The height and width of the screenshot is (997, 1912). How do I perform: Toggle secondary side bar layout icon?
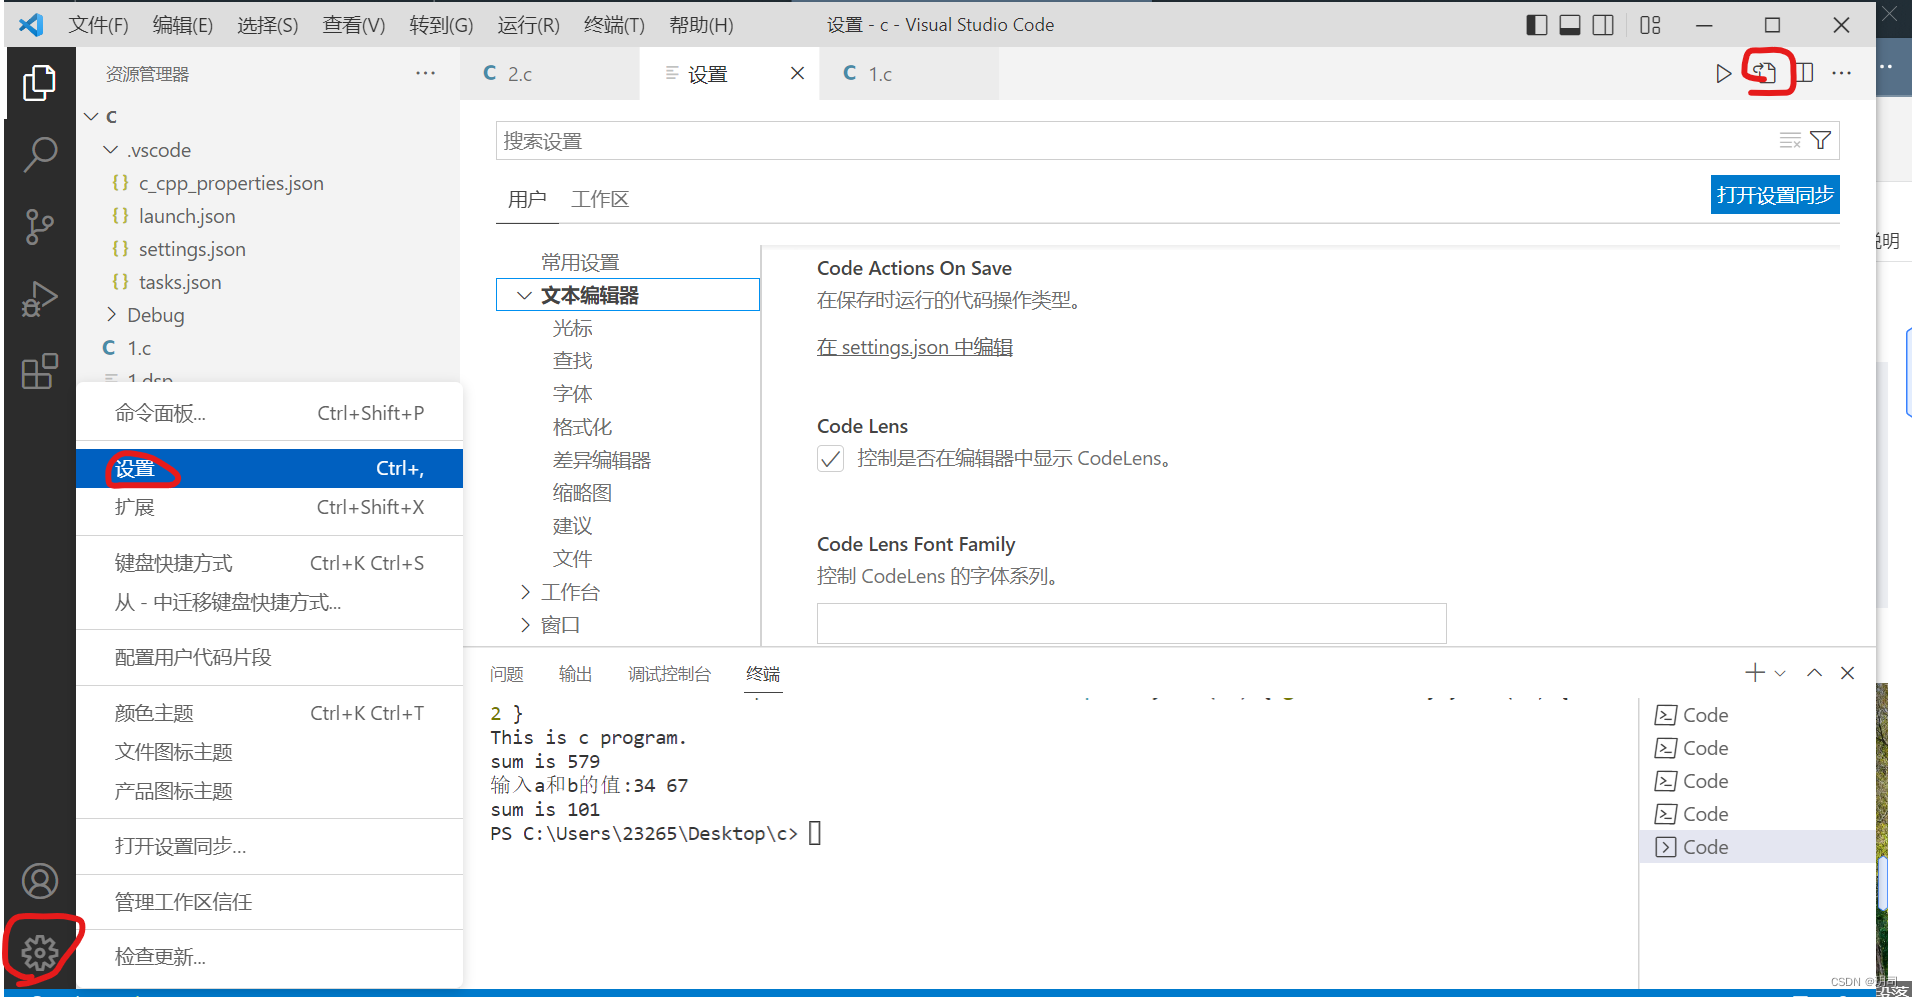tap(1603, 25)
